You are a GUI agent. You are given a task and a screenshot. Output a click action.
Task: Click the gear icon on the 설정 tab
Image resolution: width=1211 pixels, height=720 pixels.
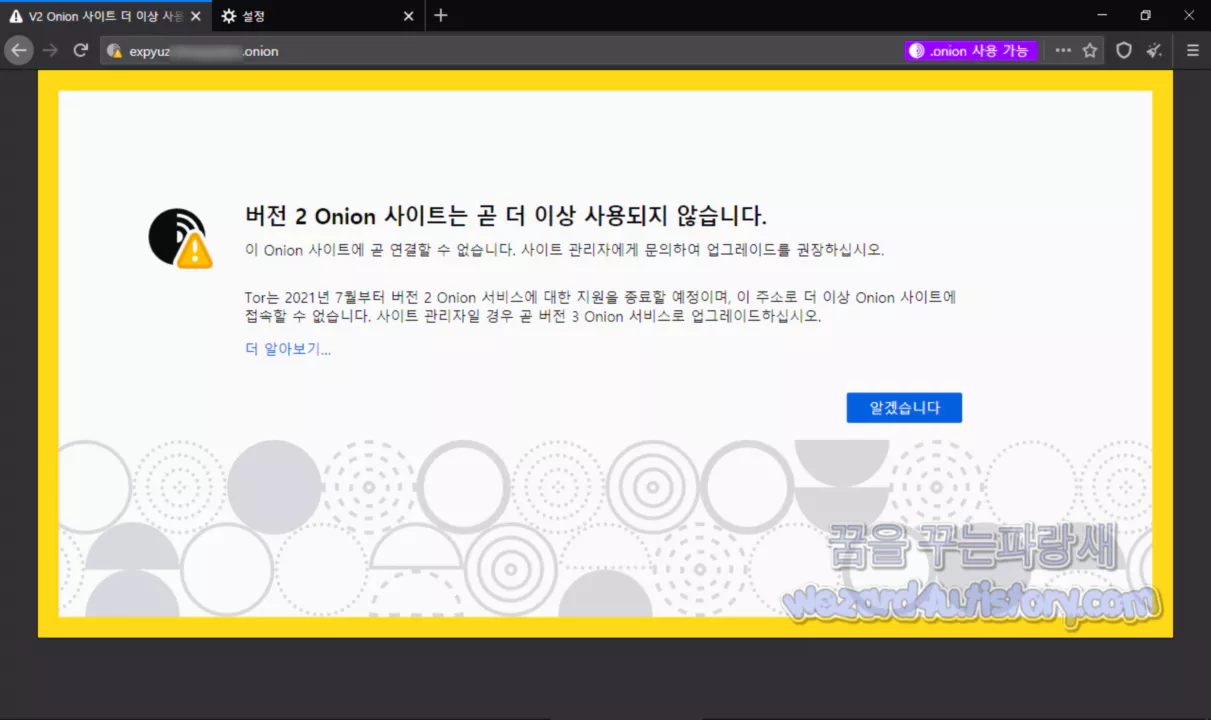pos(228,16)
